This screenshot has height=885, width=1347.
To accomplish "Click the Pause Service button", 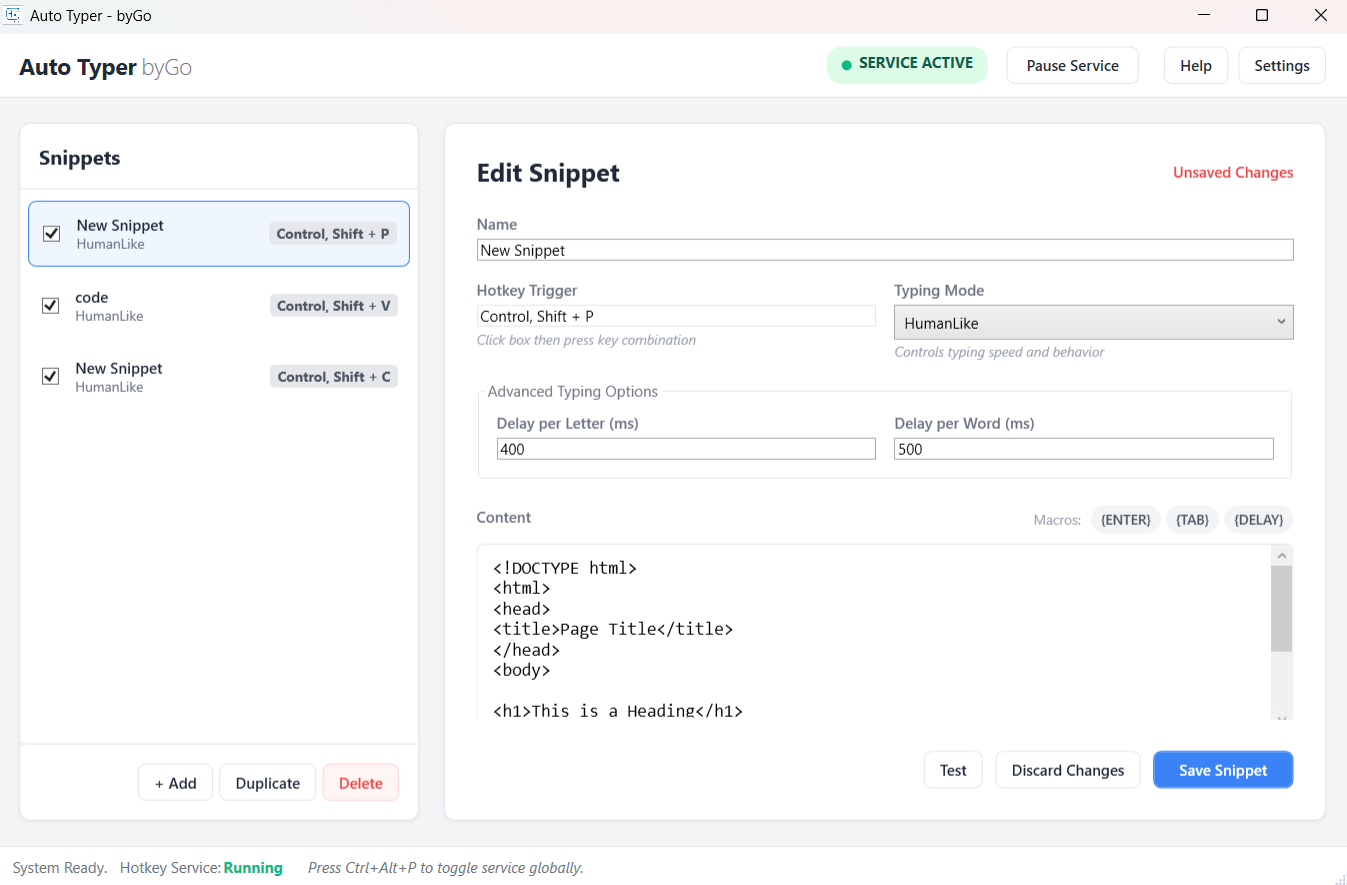I will (1072, 66).
